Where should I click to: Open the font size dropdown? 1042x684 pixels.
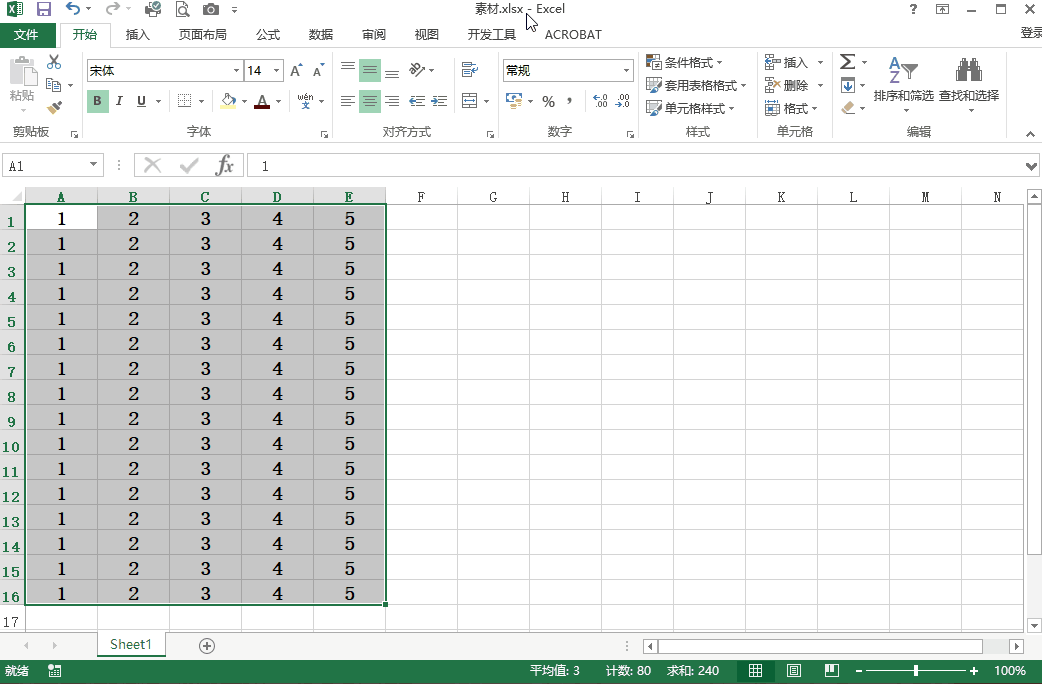pyautogui.click(x=276, y=70)
